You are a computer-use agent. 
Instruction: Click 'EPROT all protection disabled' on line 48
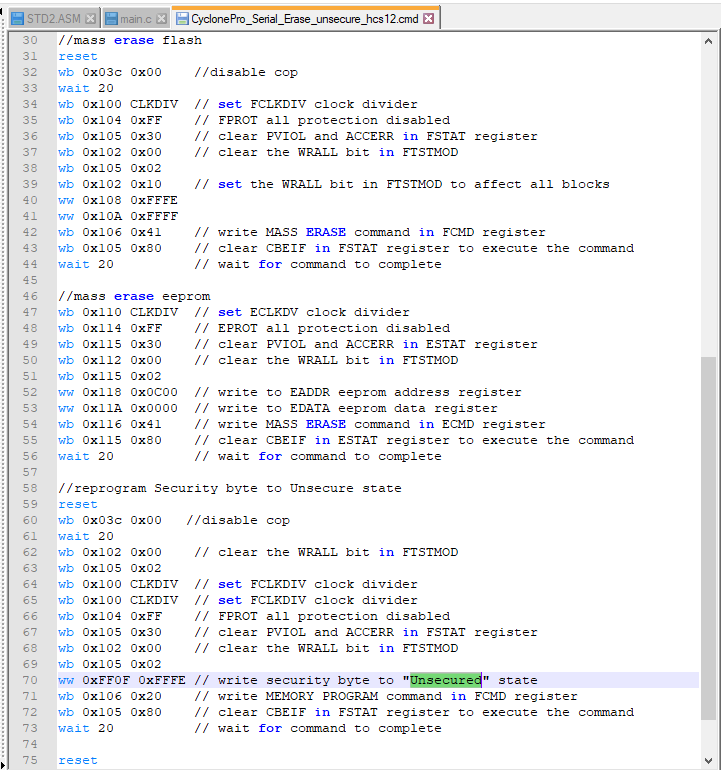point(334,329)
